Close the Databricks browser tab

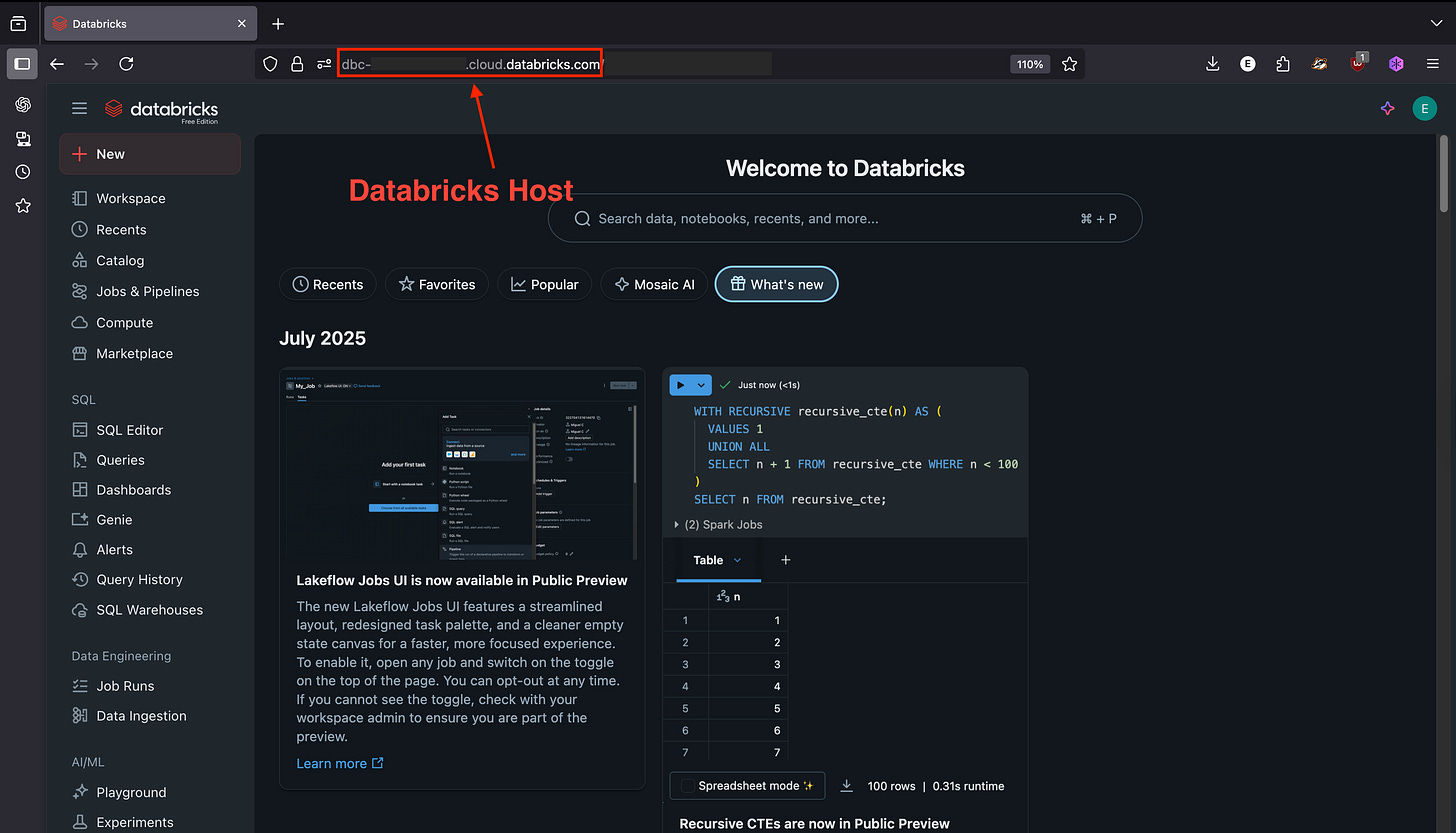(240, 23)
